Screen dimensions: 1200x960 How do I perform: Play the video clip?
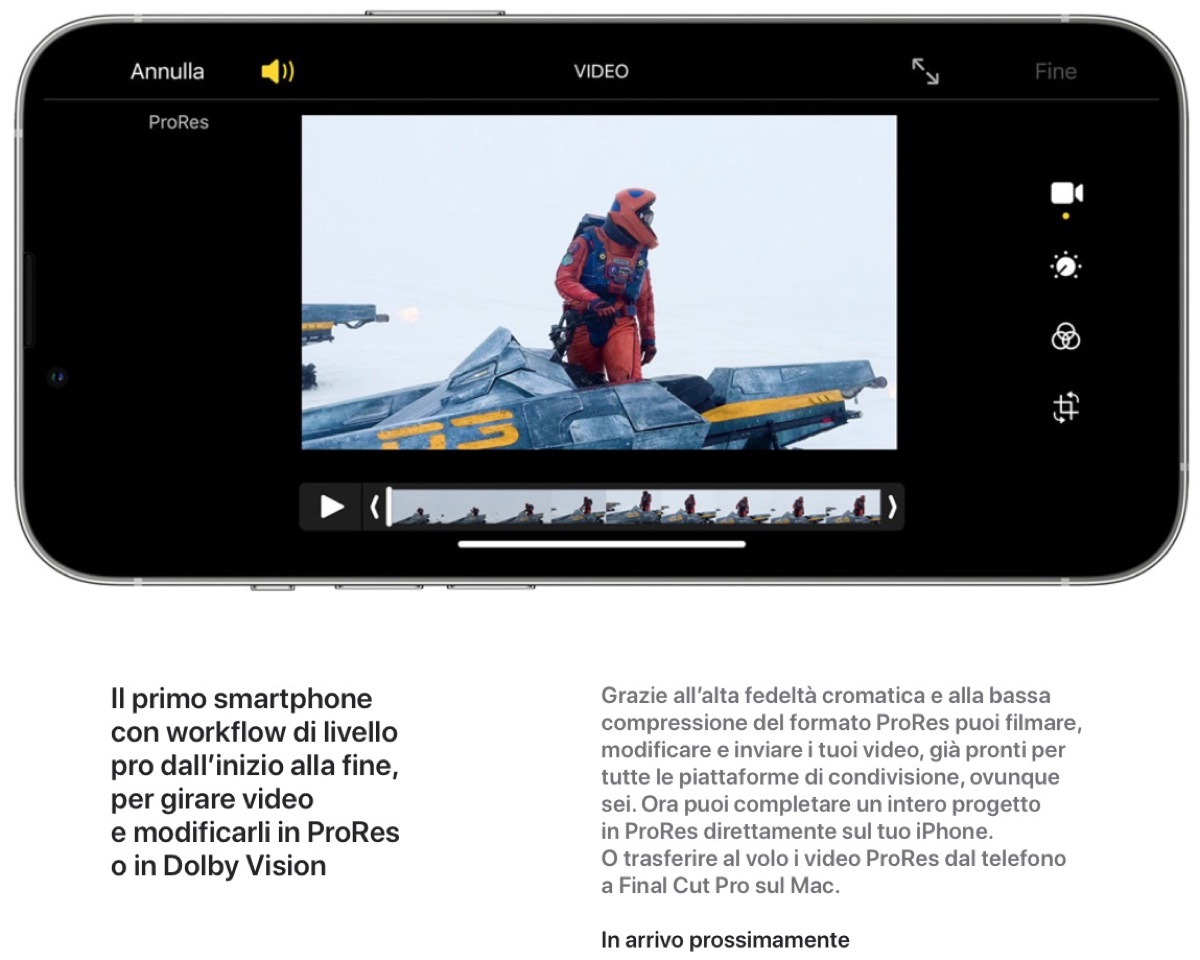pos(332,507)
